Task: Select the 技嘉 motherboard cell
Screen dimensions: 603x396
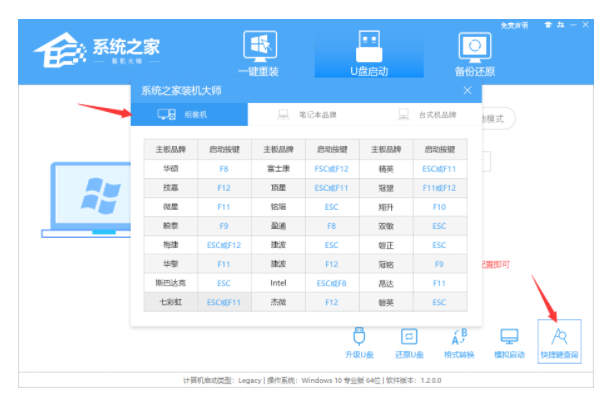Action: click(x=171, y=188)
